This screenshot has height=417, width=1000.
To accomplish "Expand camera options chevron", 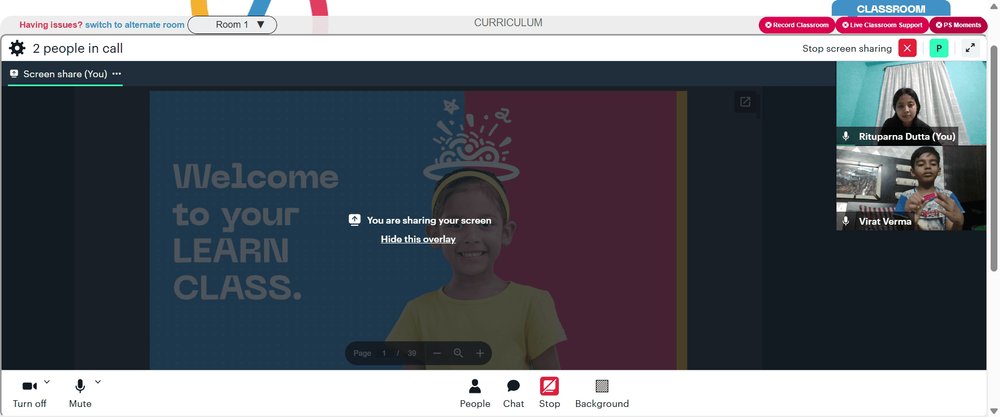I will (47, 382).
